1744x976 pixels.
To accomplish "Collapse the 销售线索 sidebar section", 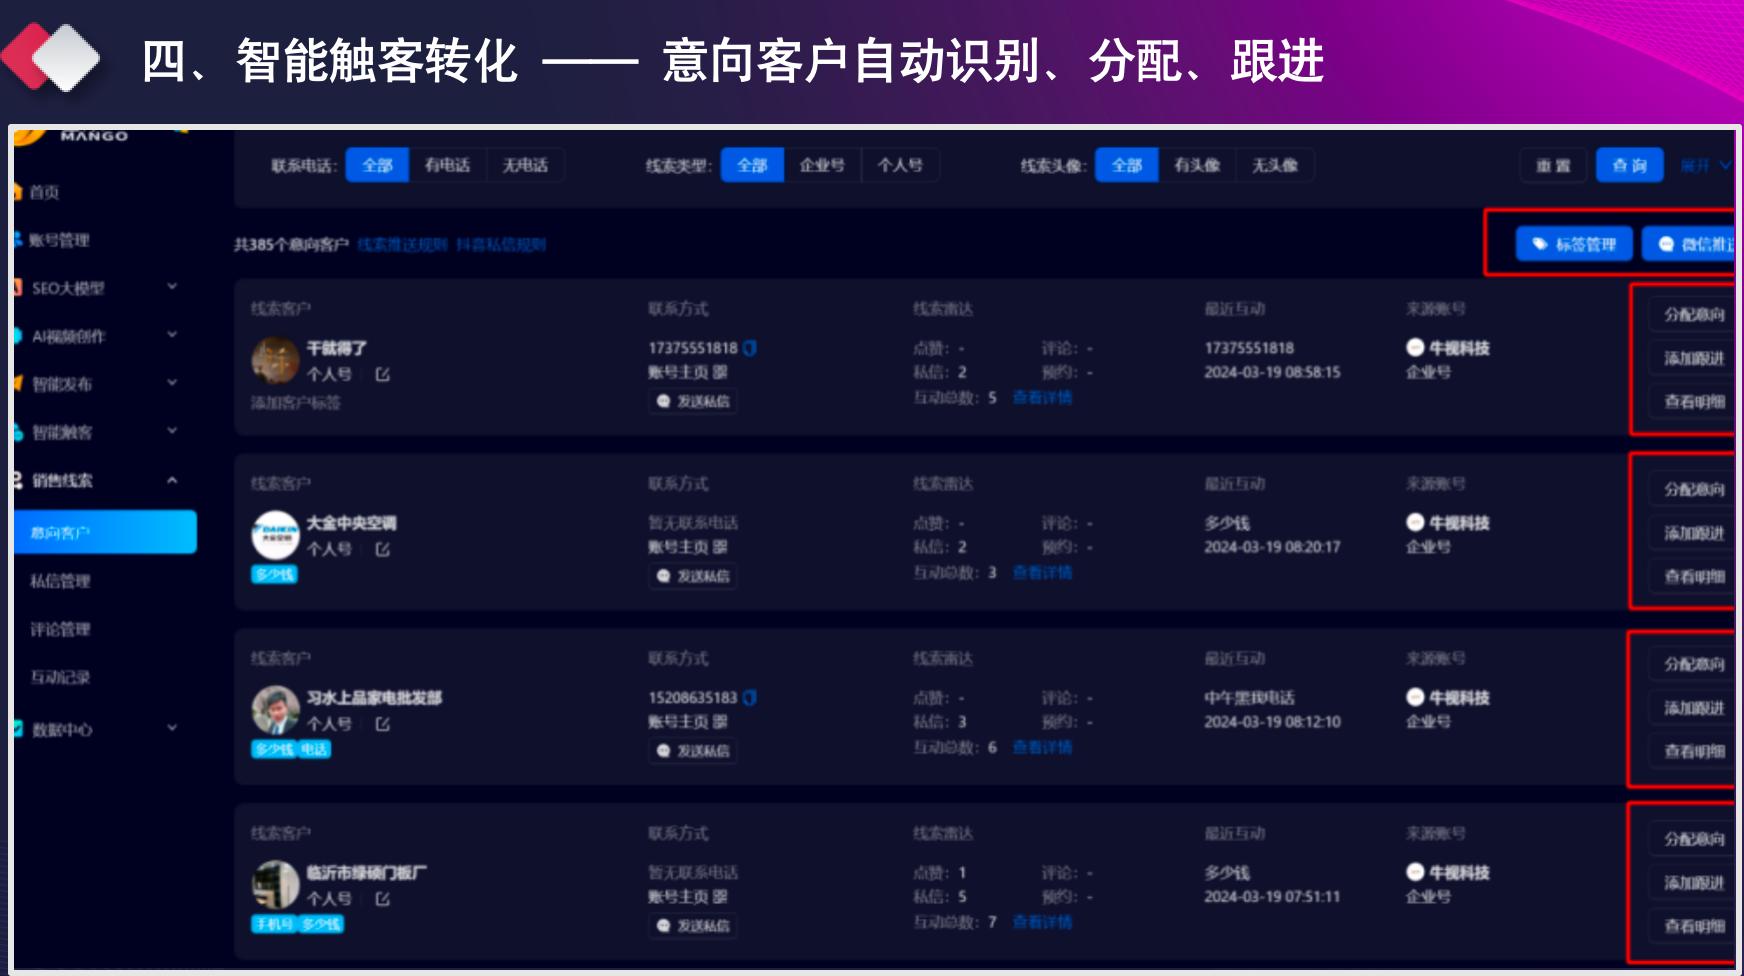I will coord(171,481).
